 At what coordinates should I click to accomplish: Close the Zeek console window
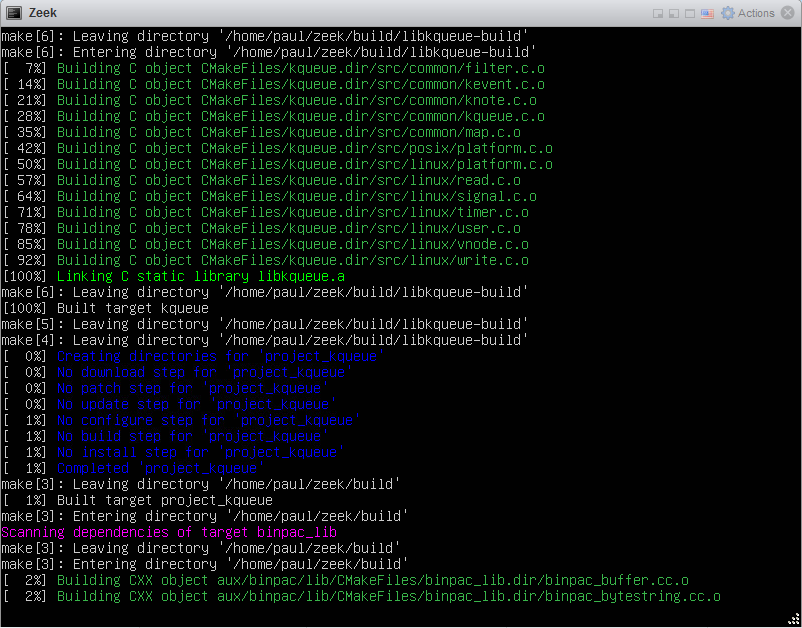tap(787, 13)
